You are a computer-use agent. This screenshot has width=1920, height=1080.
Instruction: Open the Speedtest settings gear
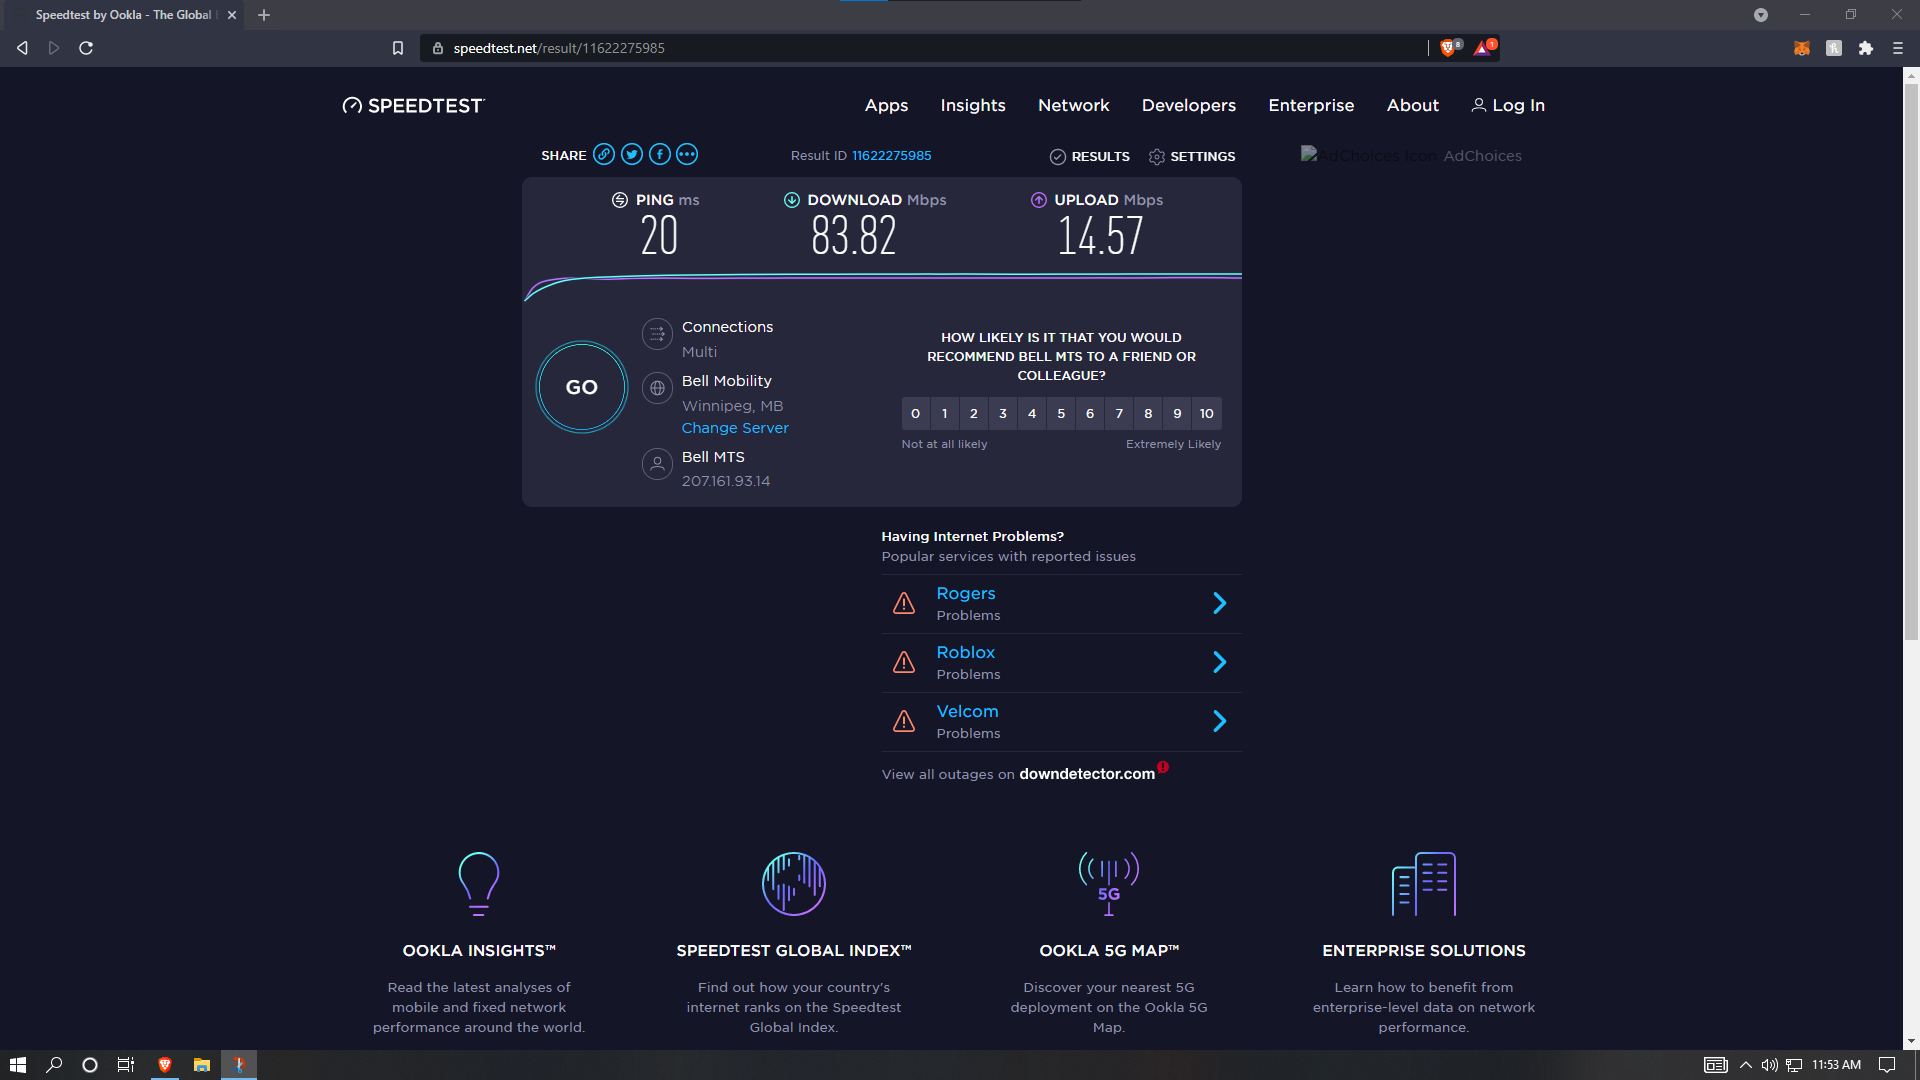1157,157
